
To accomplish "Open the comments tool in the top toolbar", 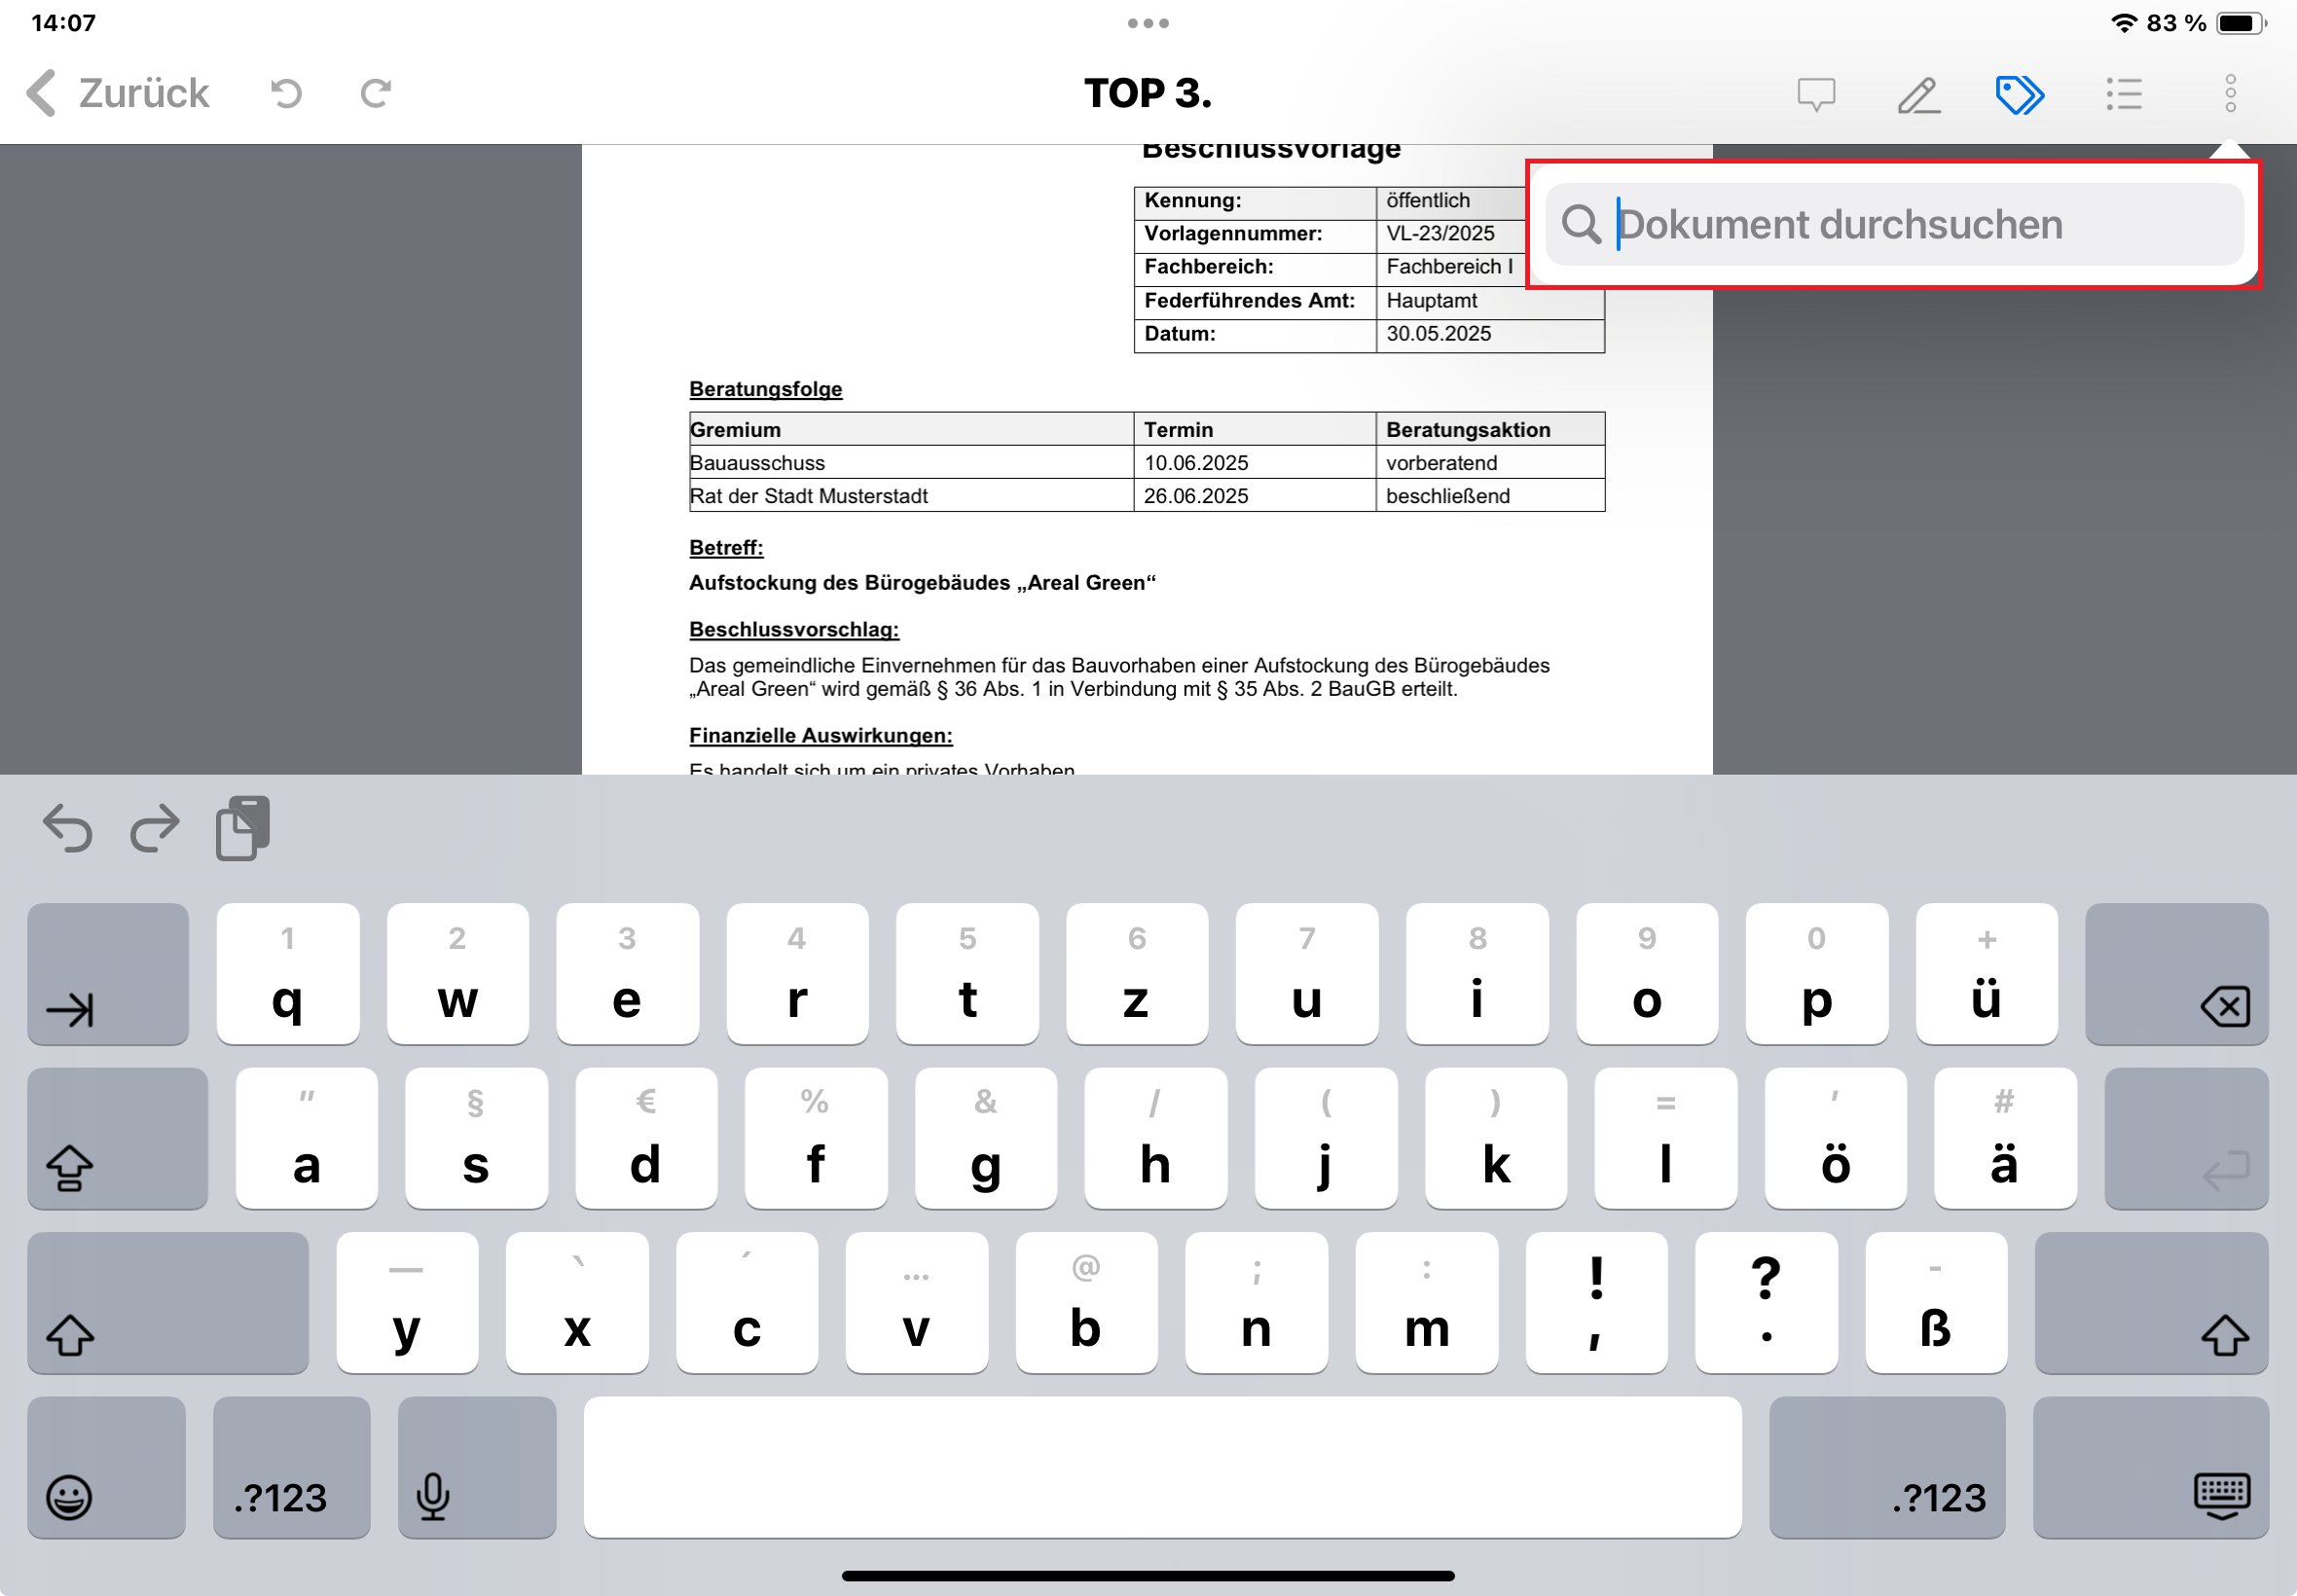I will [x=1817, y=94].
